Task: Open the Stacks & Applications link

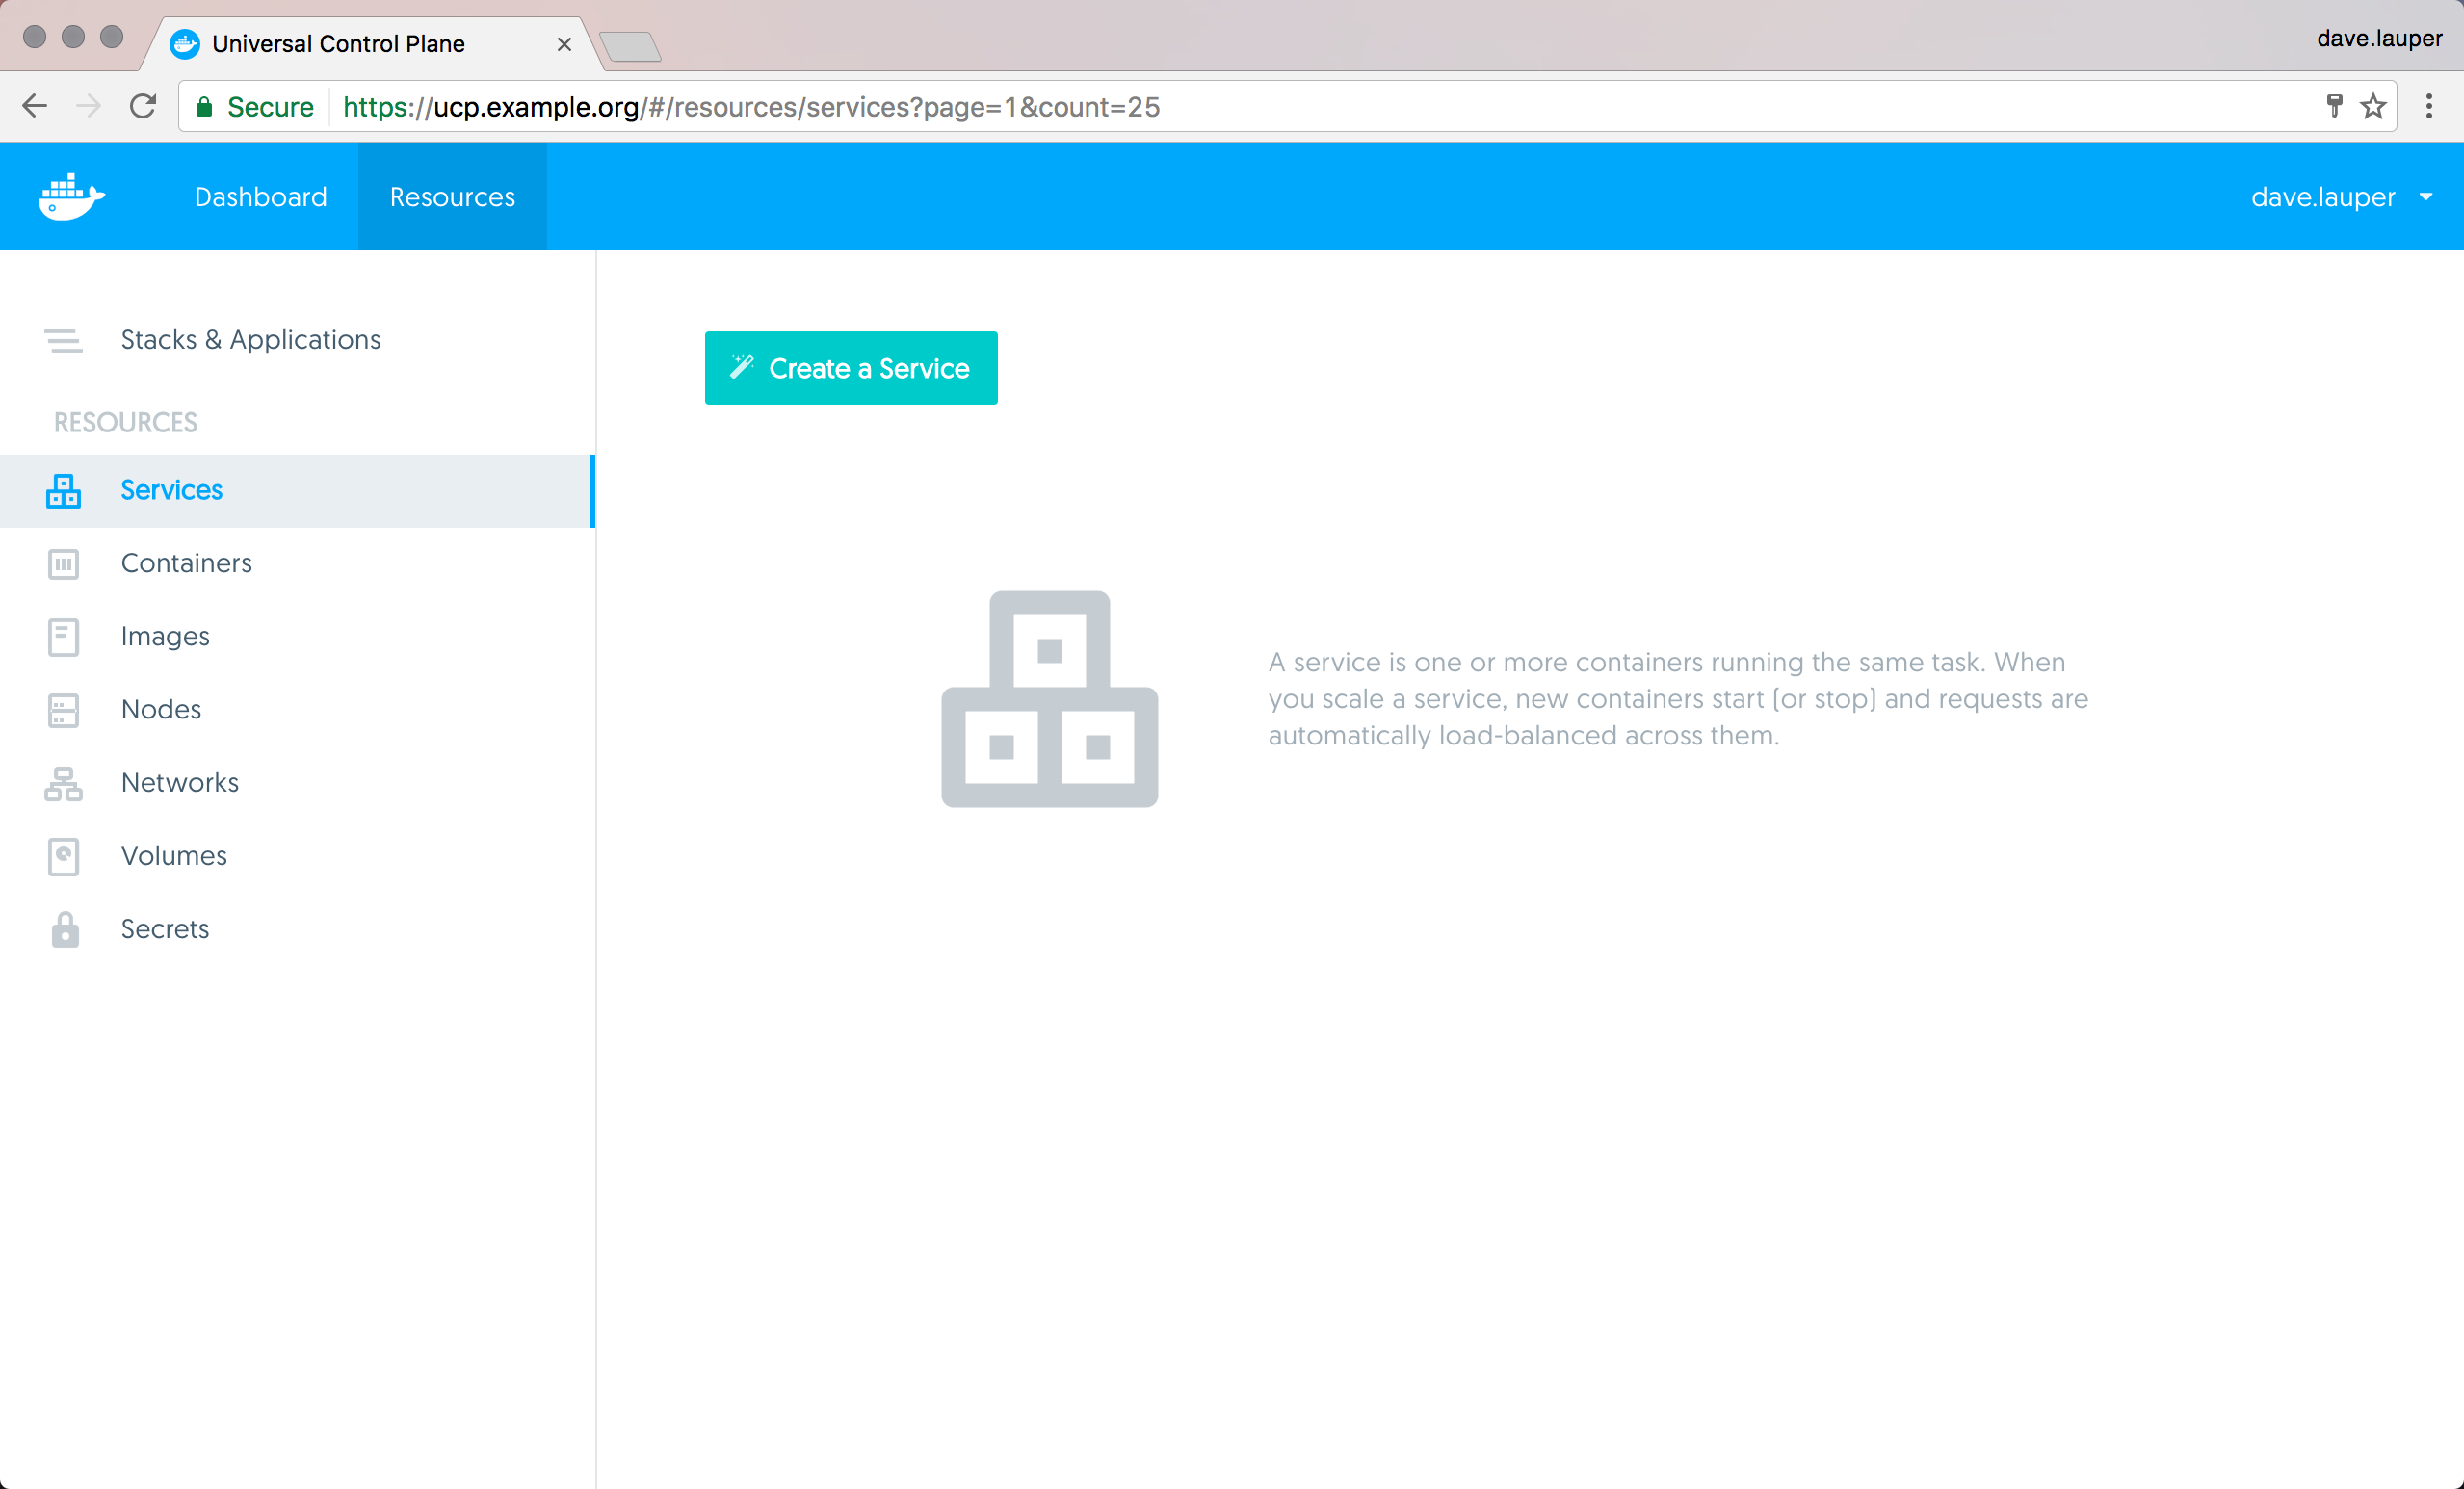Action: [250, 340]
